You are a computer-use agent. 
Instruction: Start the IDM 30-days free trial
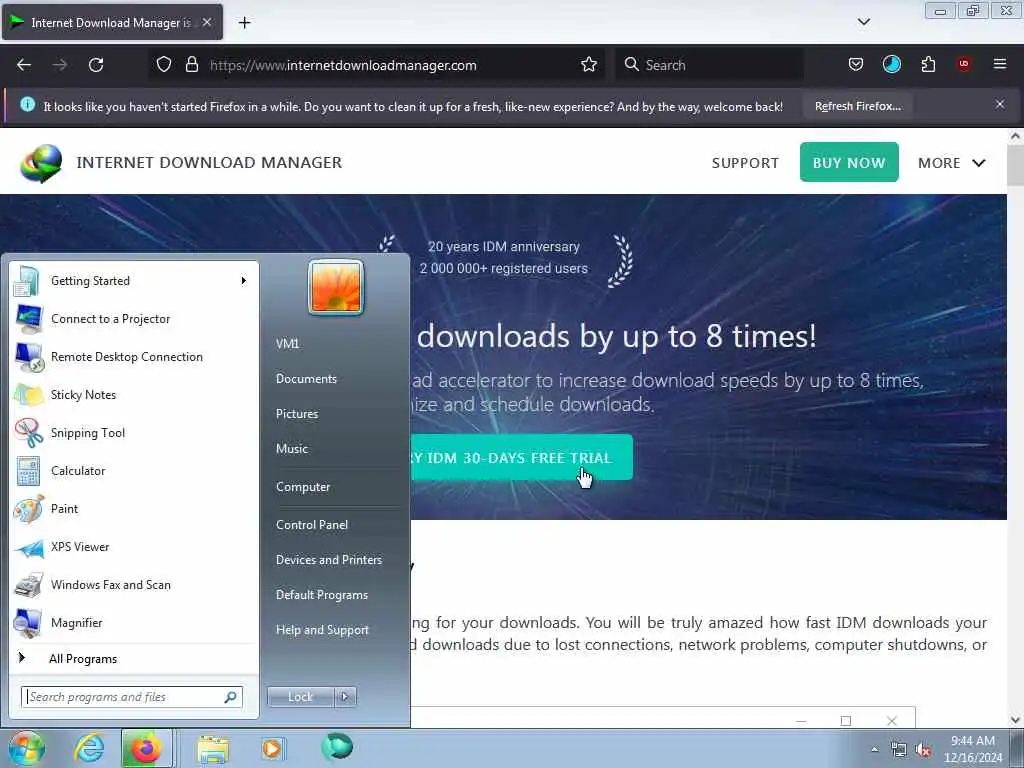coord(521,457)
